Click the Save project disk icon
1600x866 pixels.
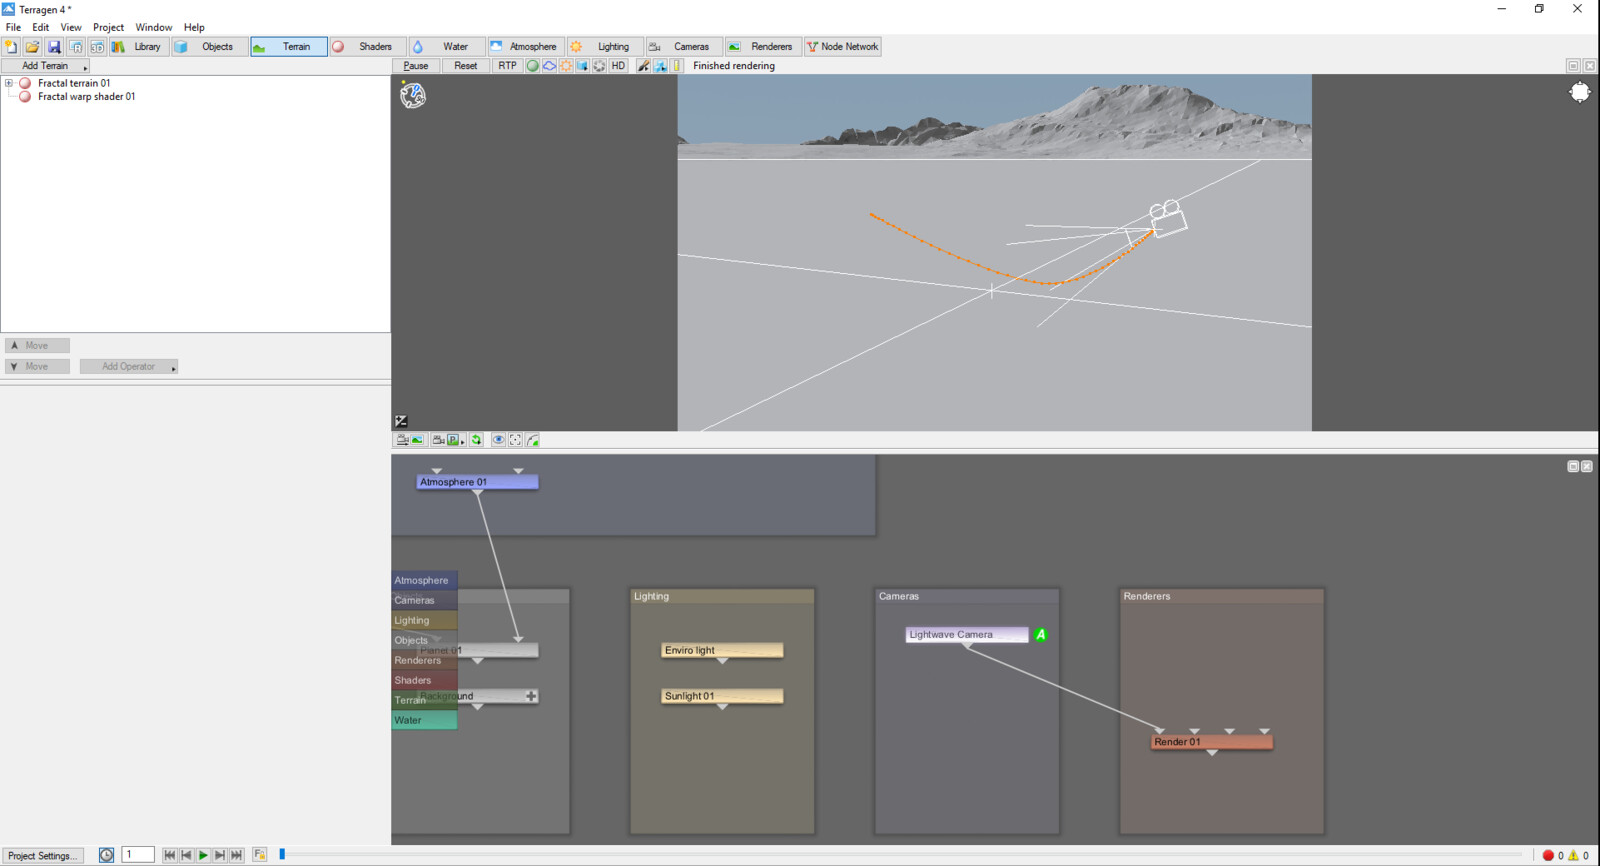click(54, 46)
